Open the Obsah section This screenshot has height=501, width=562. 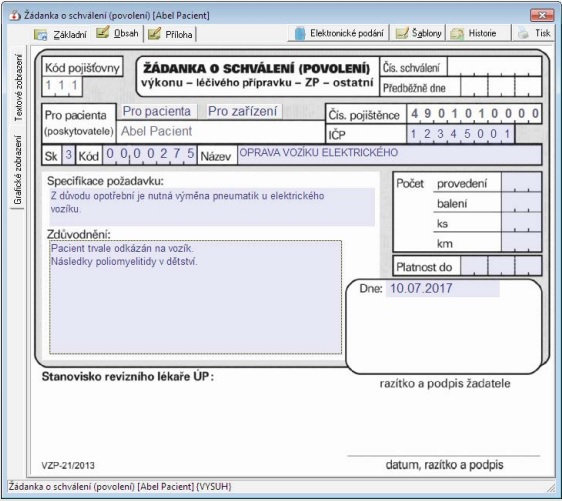coord(117,33)
